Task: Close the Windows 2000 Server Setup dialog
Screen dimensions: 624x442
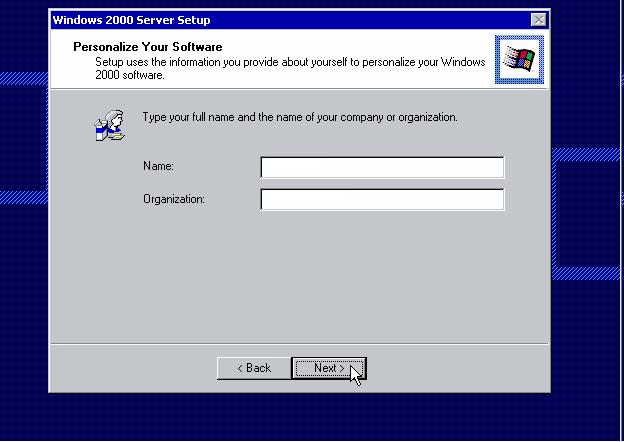Action: (538, 19)
